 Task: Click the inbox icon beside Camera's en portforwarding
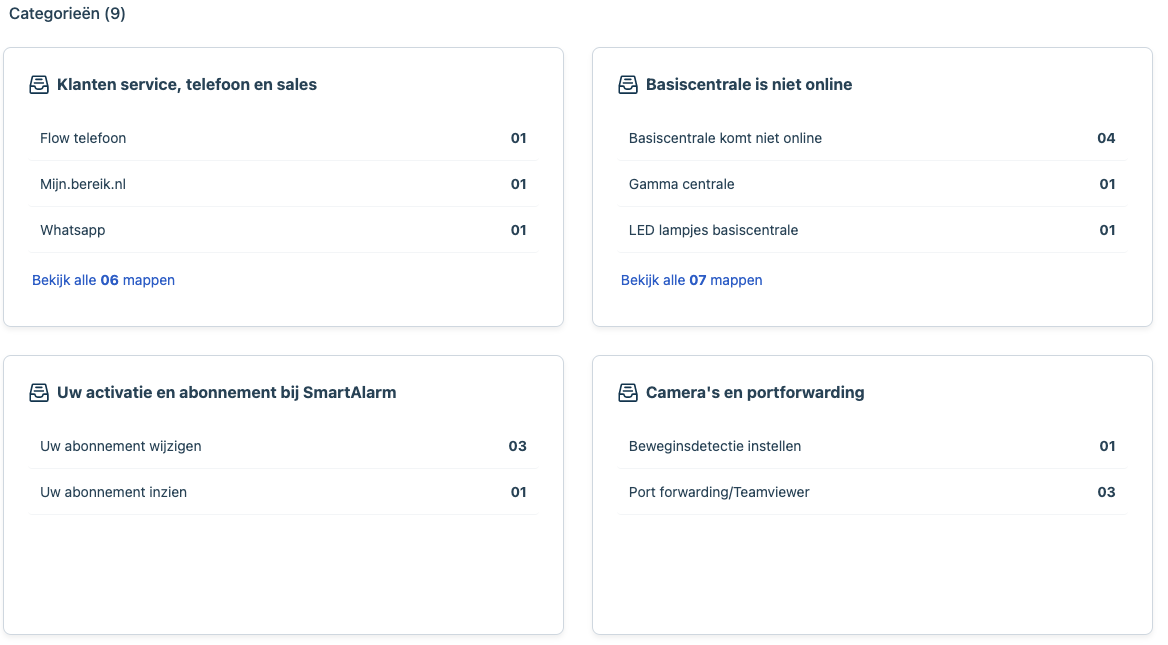[628, 393]
